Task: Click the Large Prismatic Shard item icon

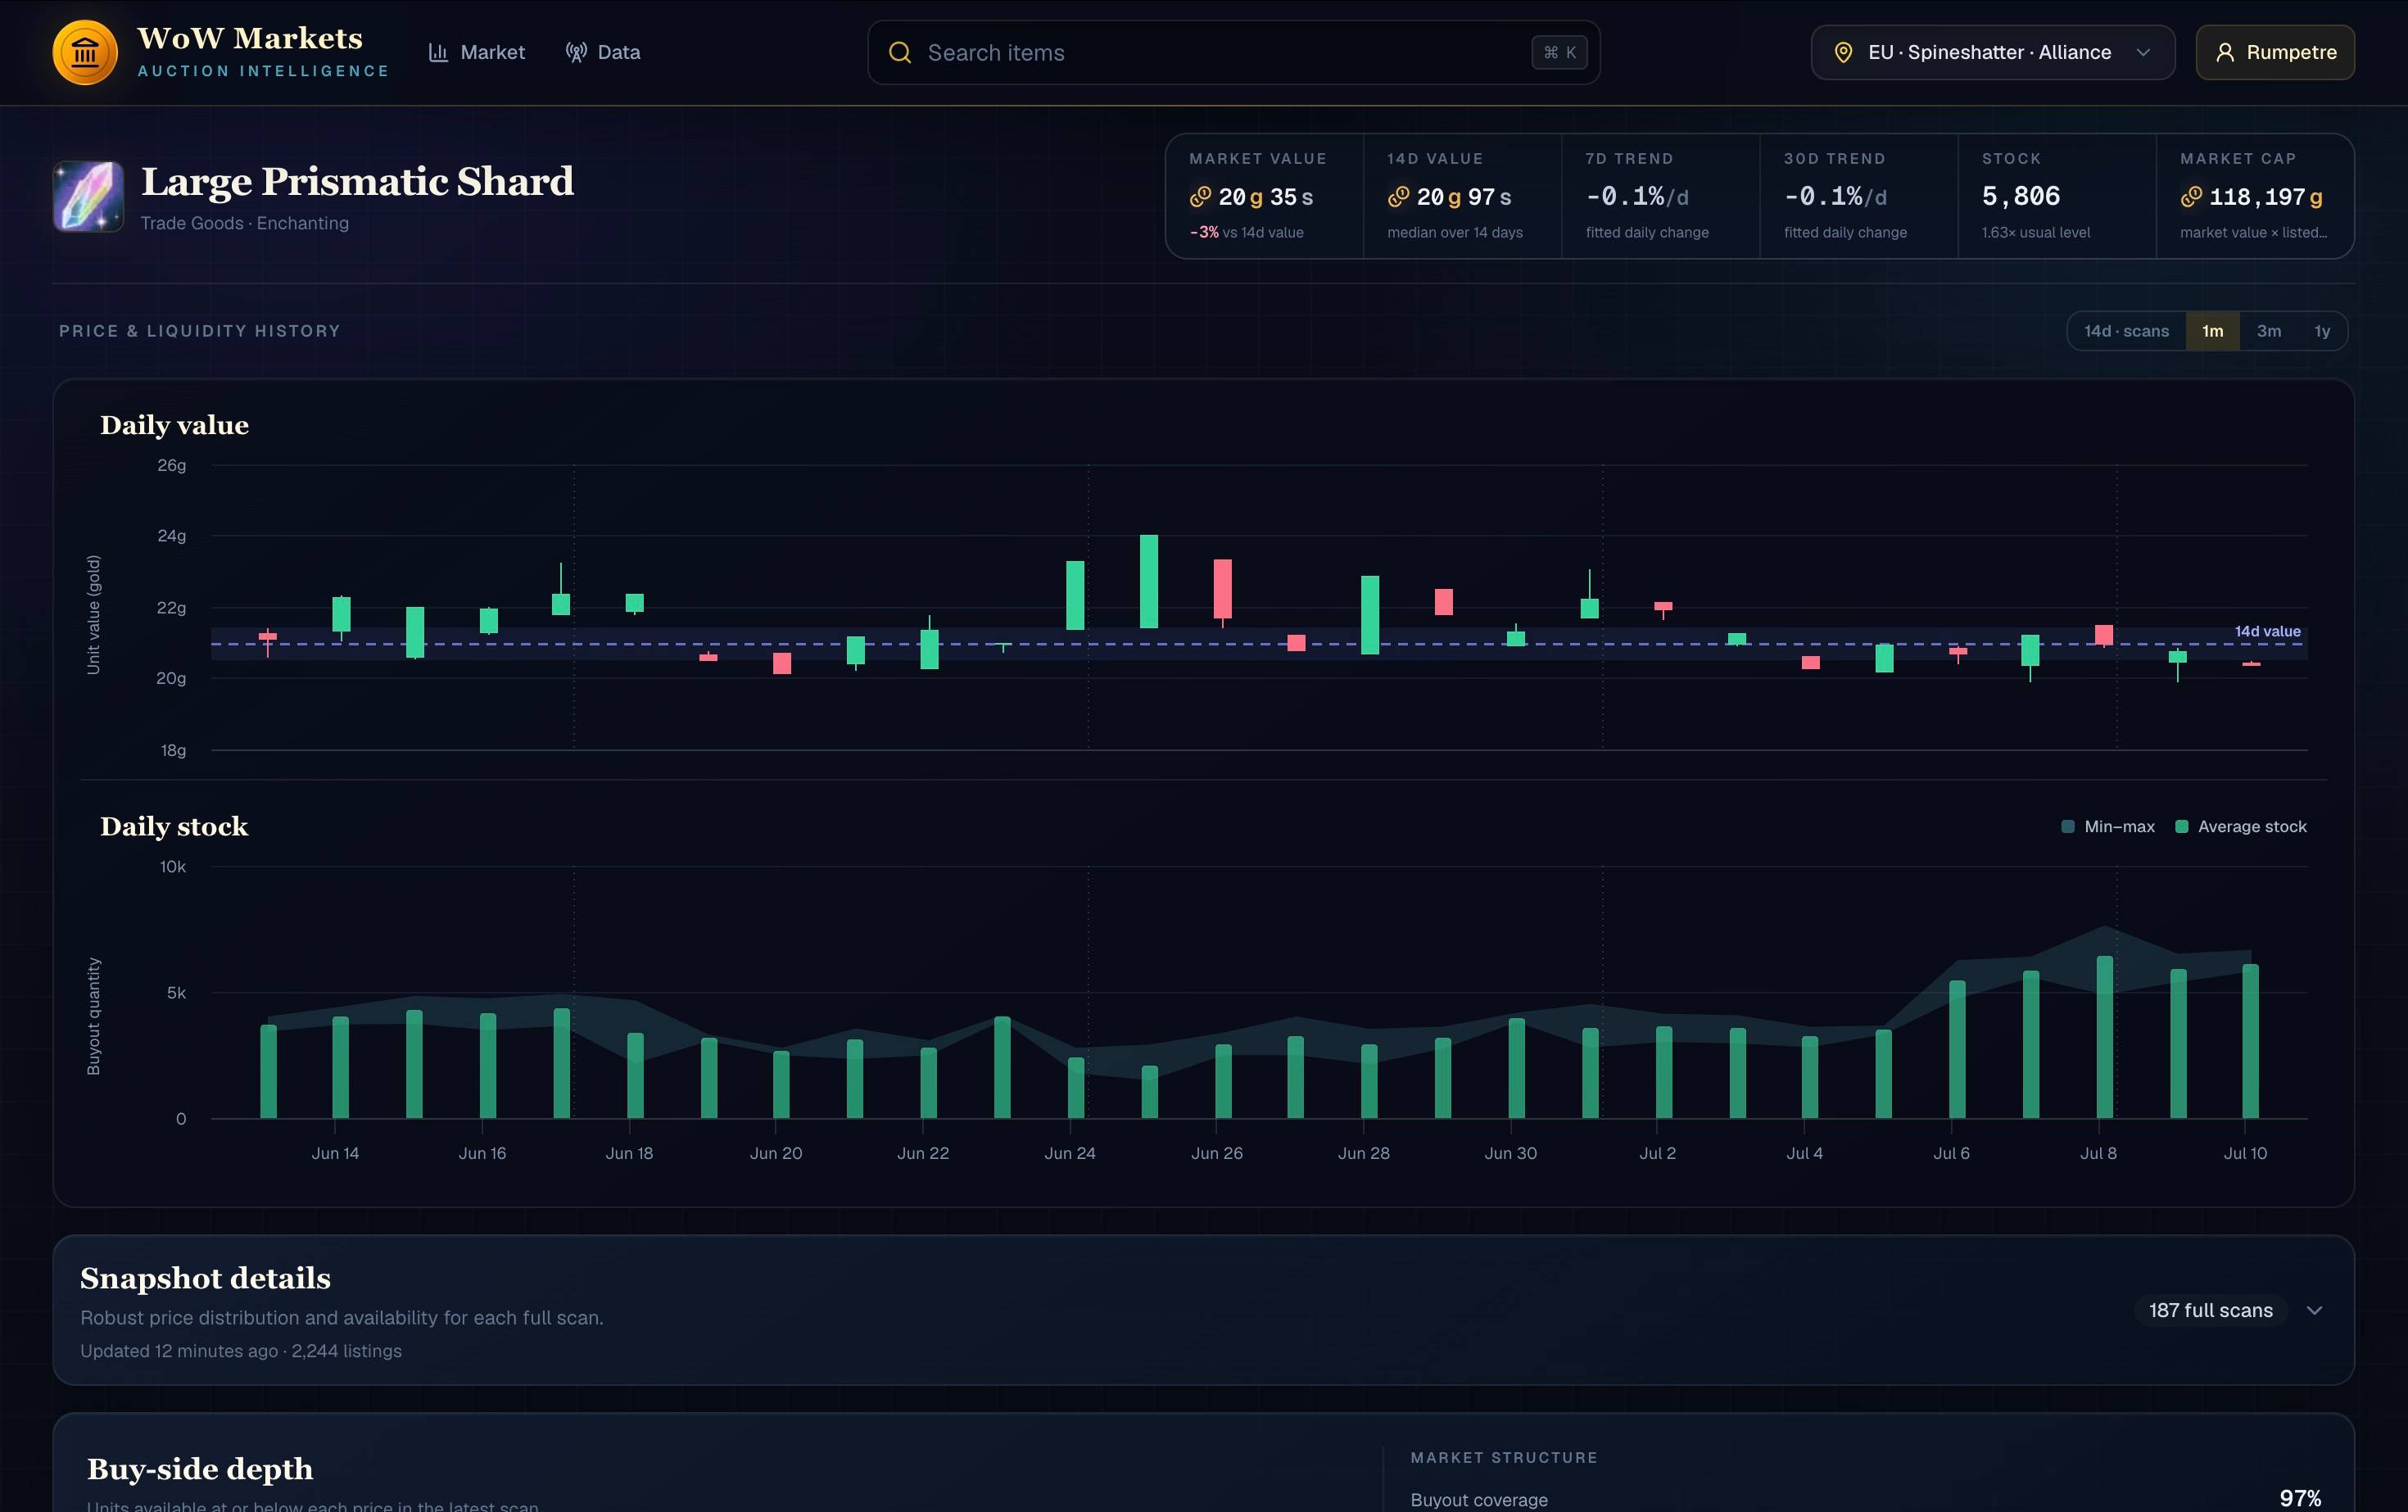Action: pyautogui.click(x=88, y=196)
